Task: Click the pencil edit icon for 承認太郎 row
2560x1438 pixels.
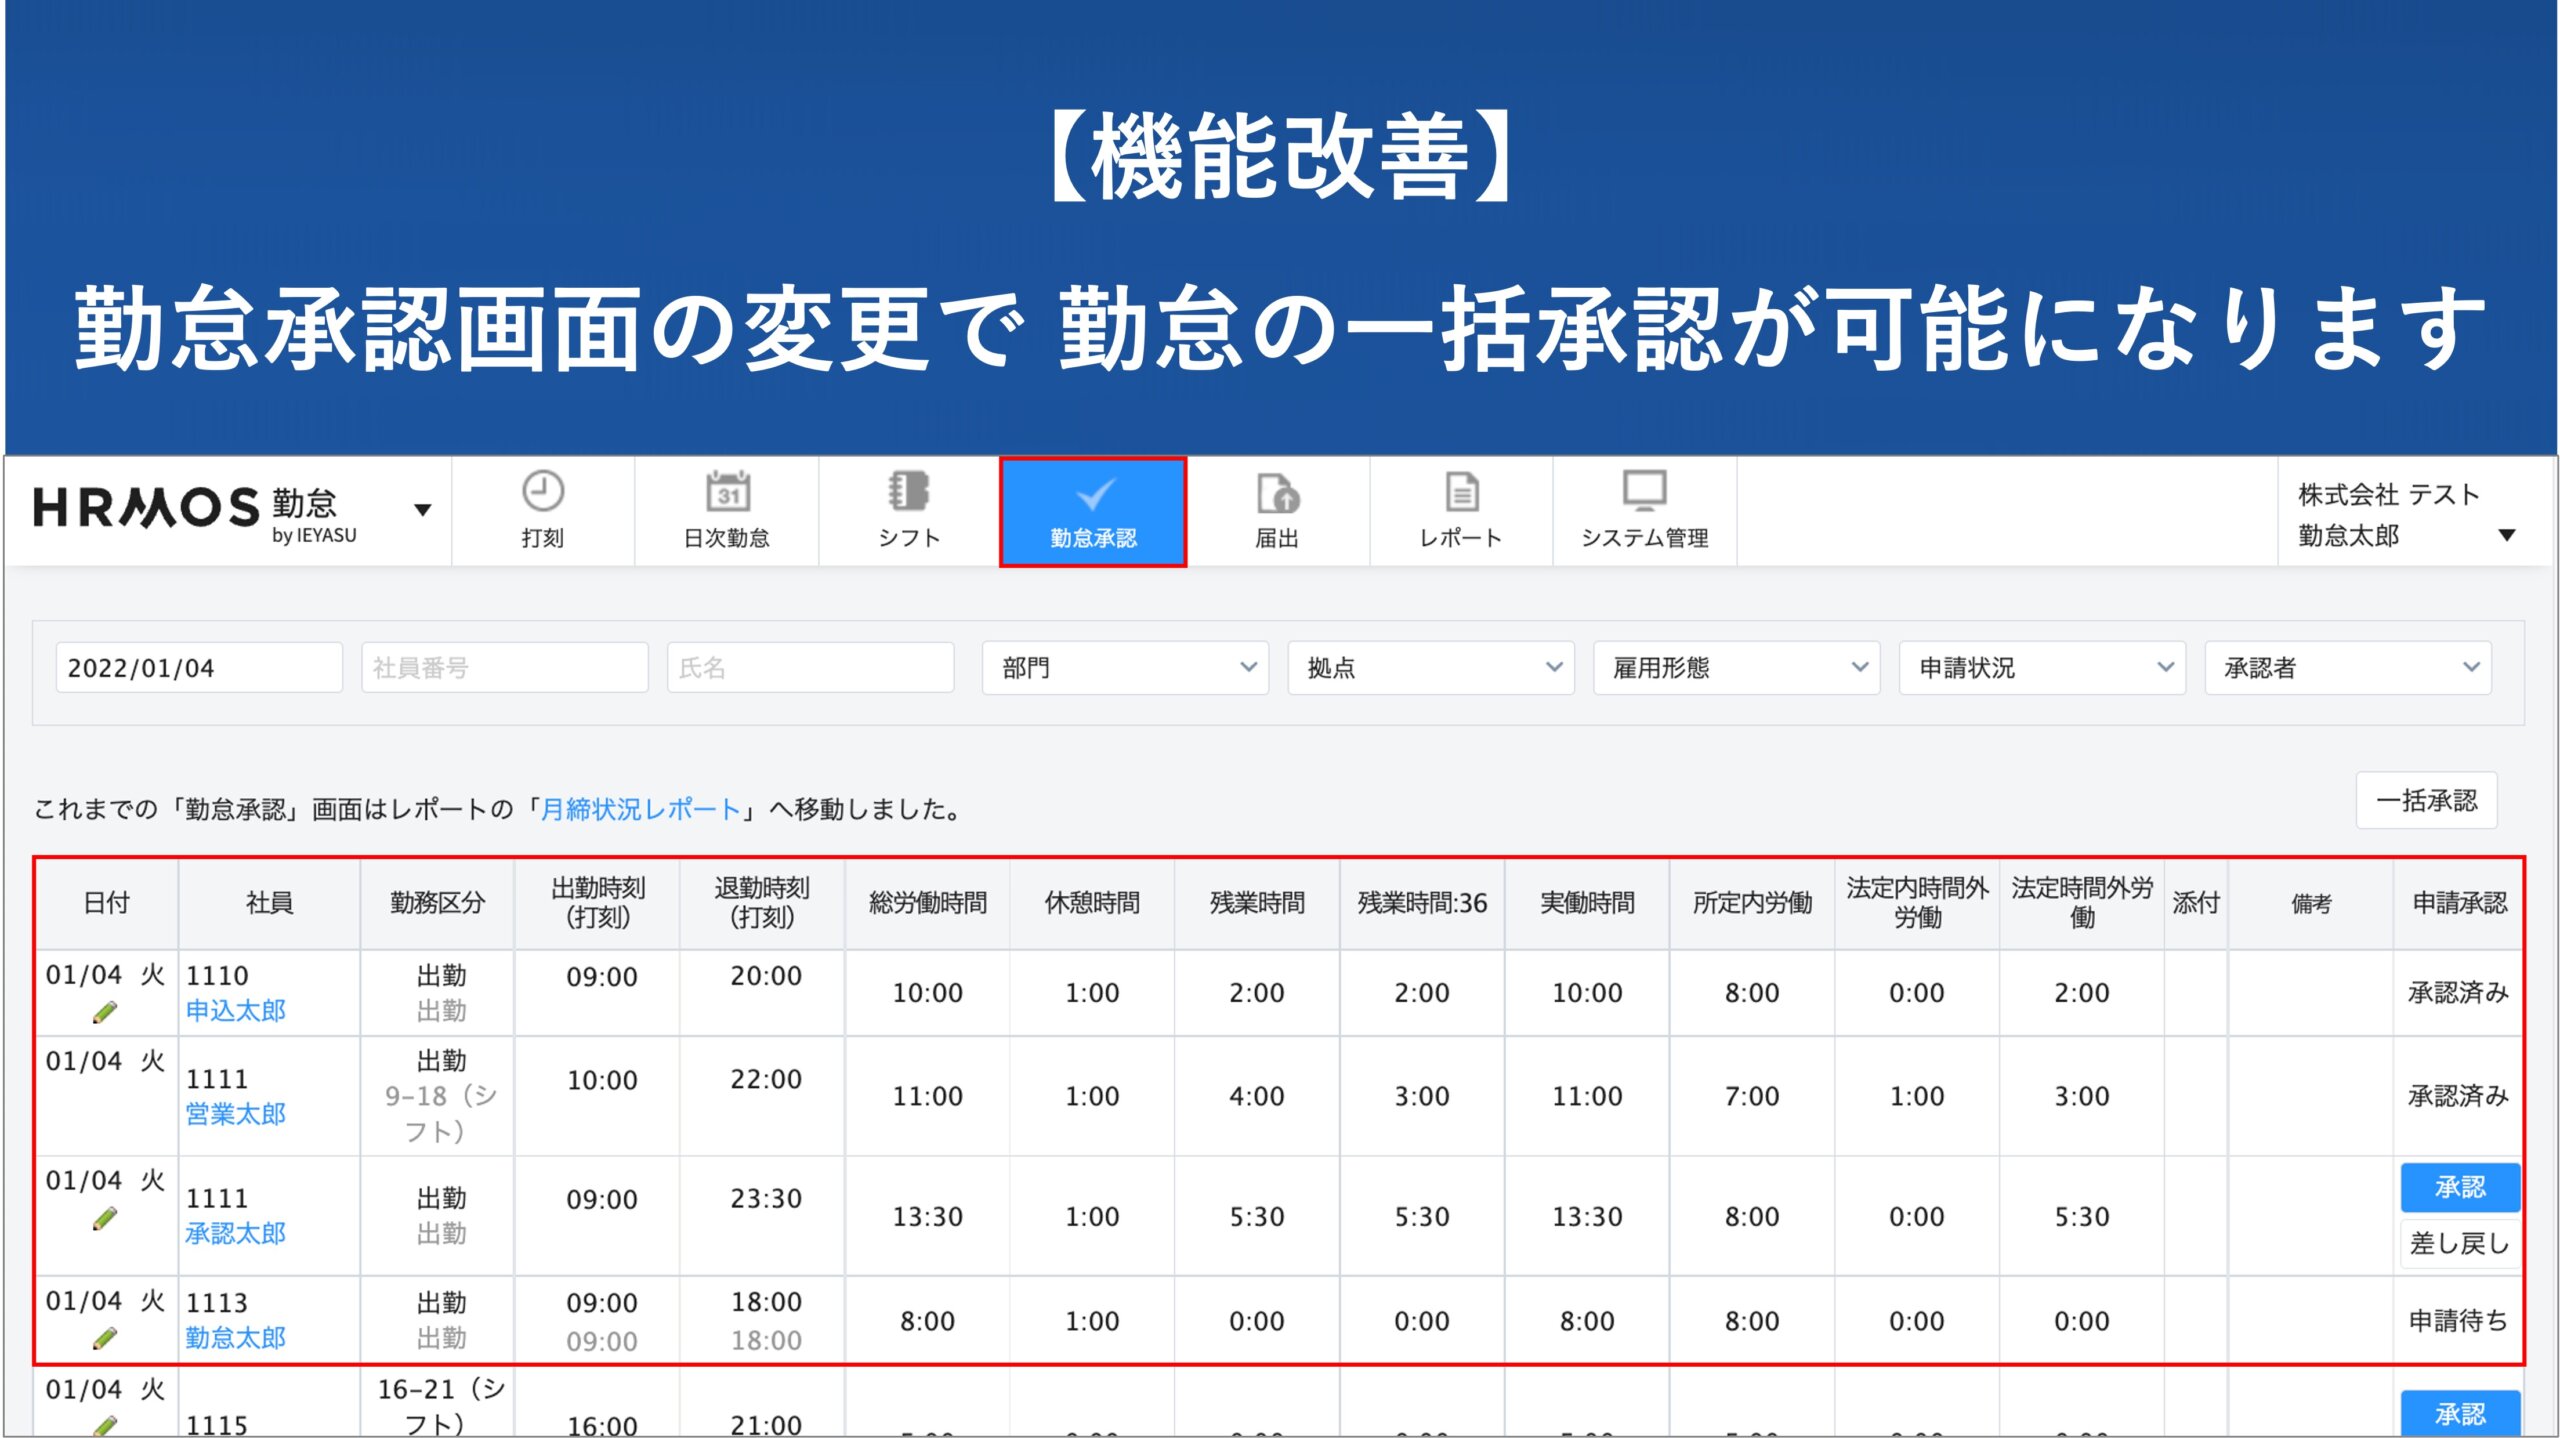Action: pyautogui.click(x=105, y=1218)
